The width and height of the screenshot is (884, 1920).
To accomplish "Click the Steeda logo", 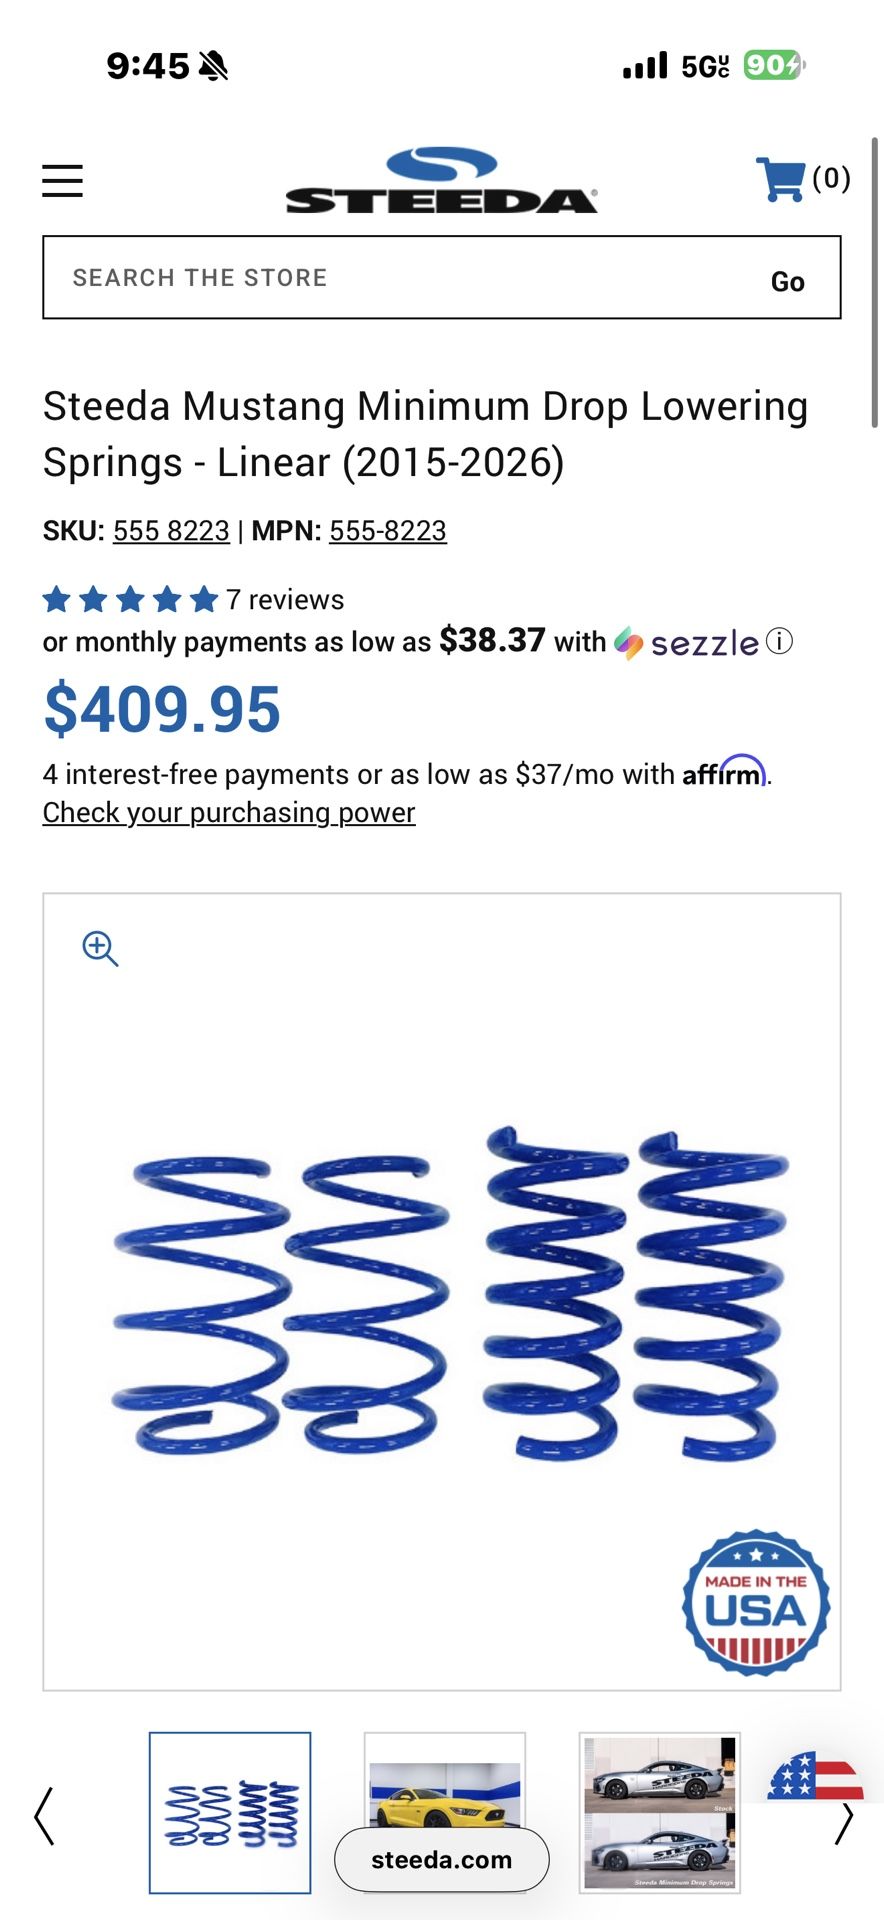I will point(440,180).
